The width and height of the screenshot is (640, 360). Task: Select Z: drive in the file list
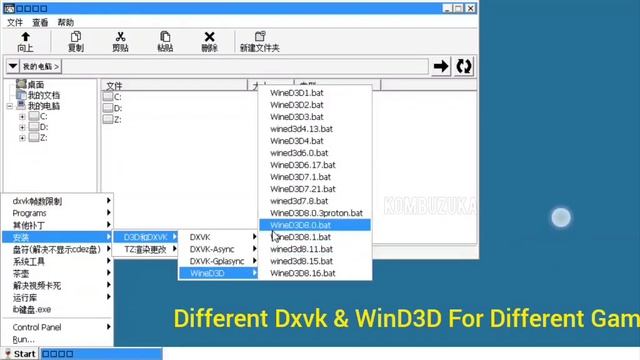tap(113, 120)
